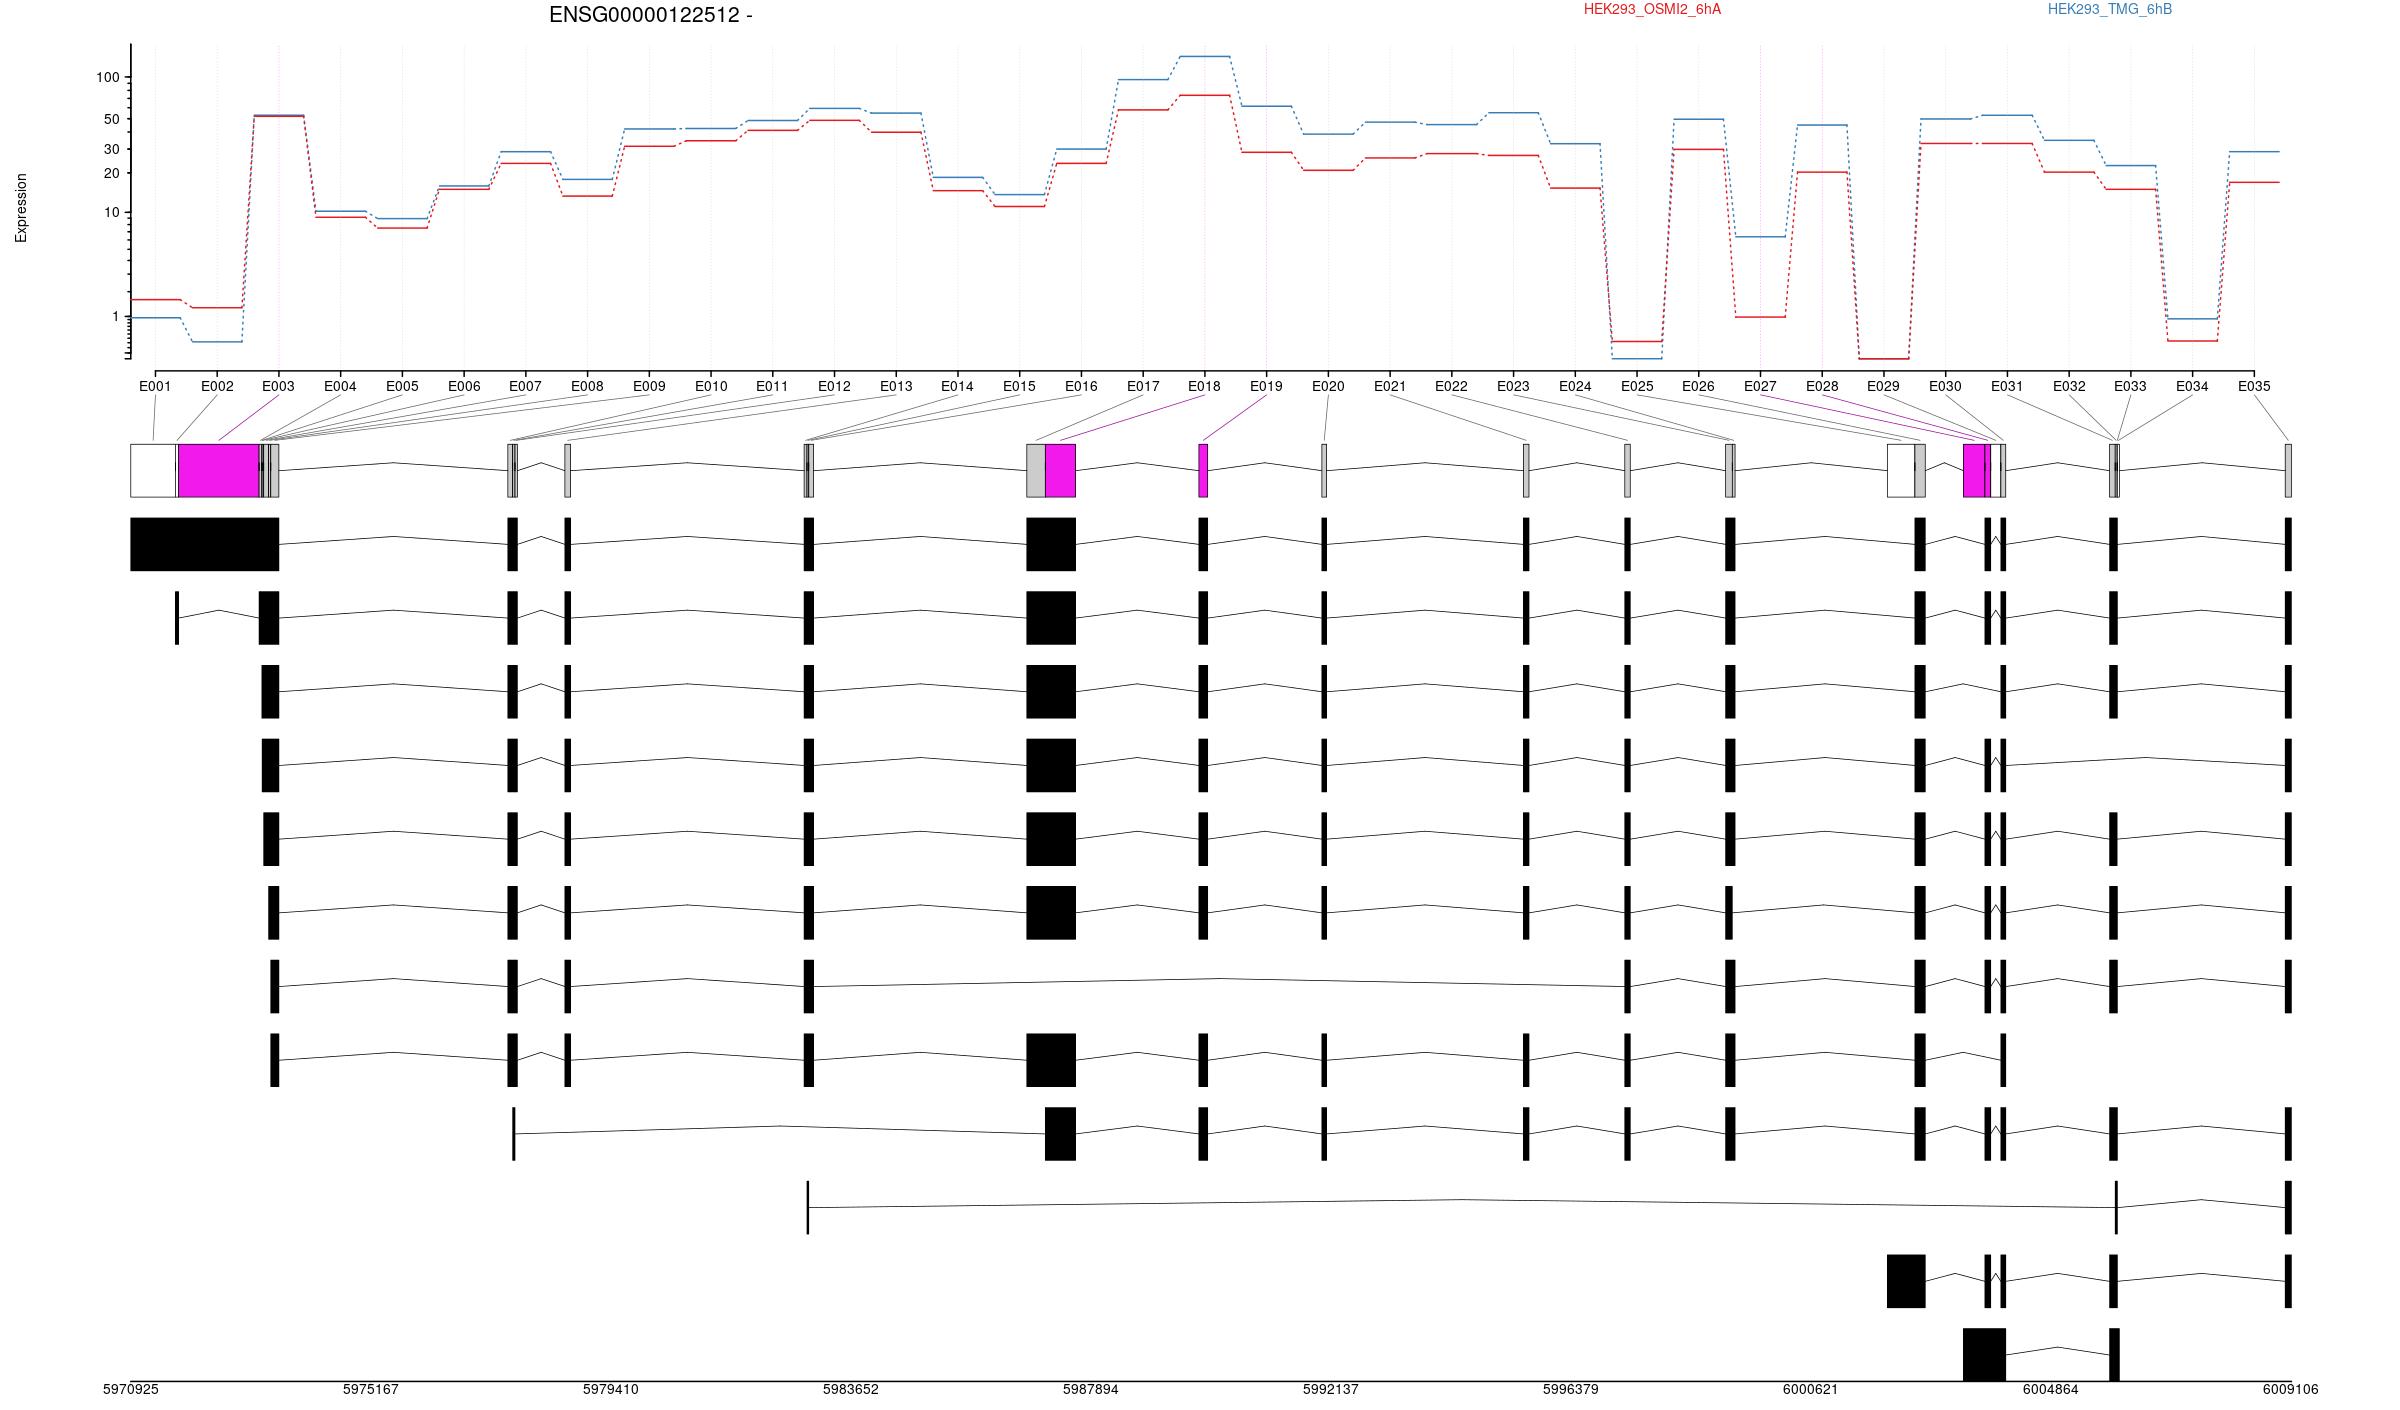2400x1410 pixels.
Task: Click y-axis tick value 30
Action: point(111,149)
